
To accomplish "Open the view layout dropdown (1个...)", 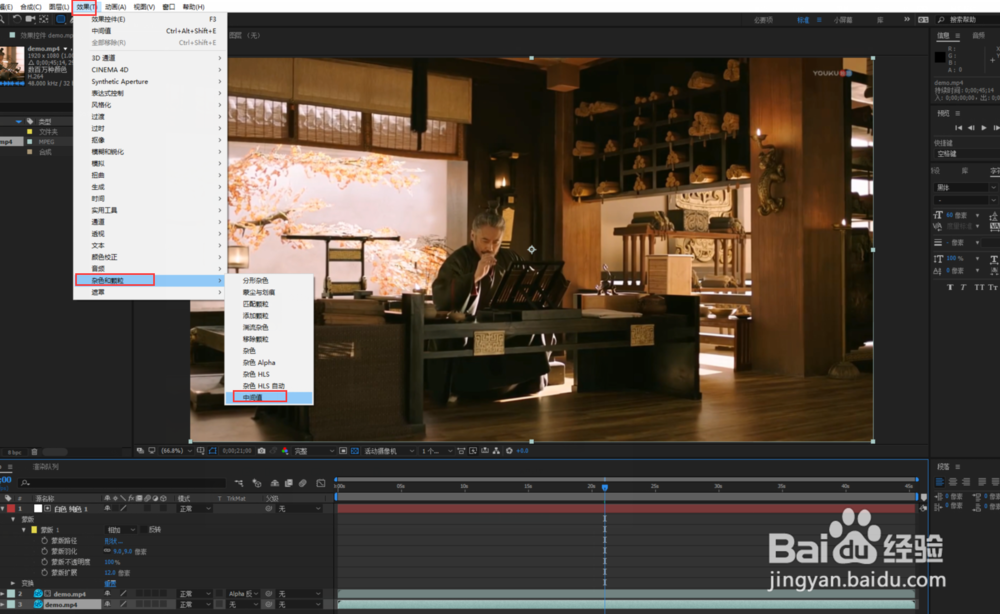I will point(436,451).
